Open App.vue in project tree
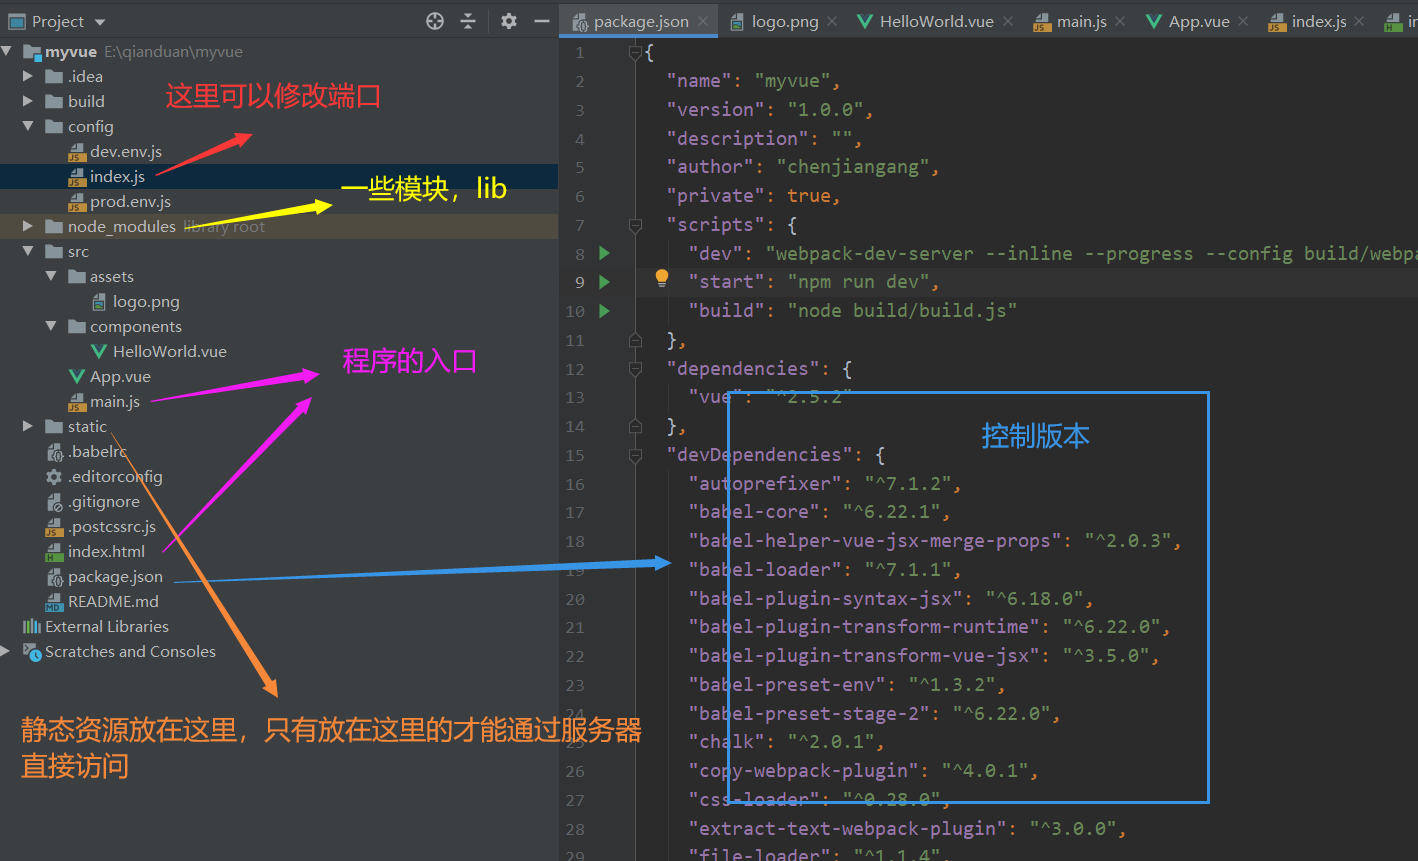 coord(120,377)
